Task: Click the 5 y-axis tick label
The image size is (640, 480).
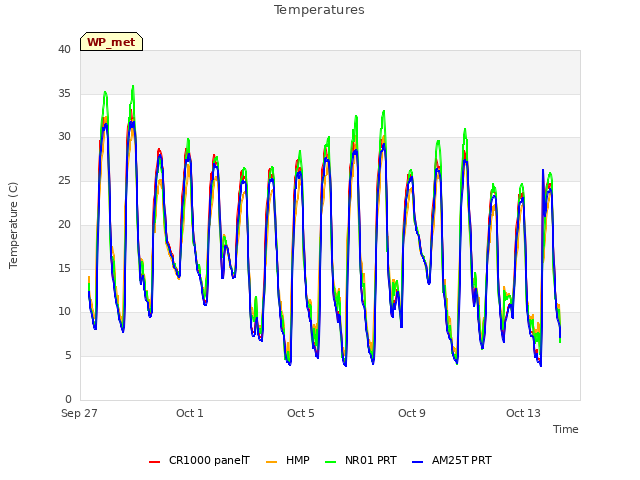Action: pyautogui.click(x=68, y=356)
